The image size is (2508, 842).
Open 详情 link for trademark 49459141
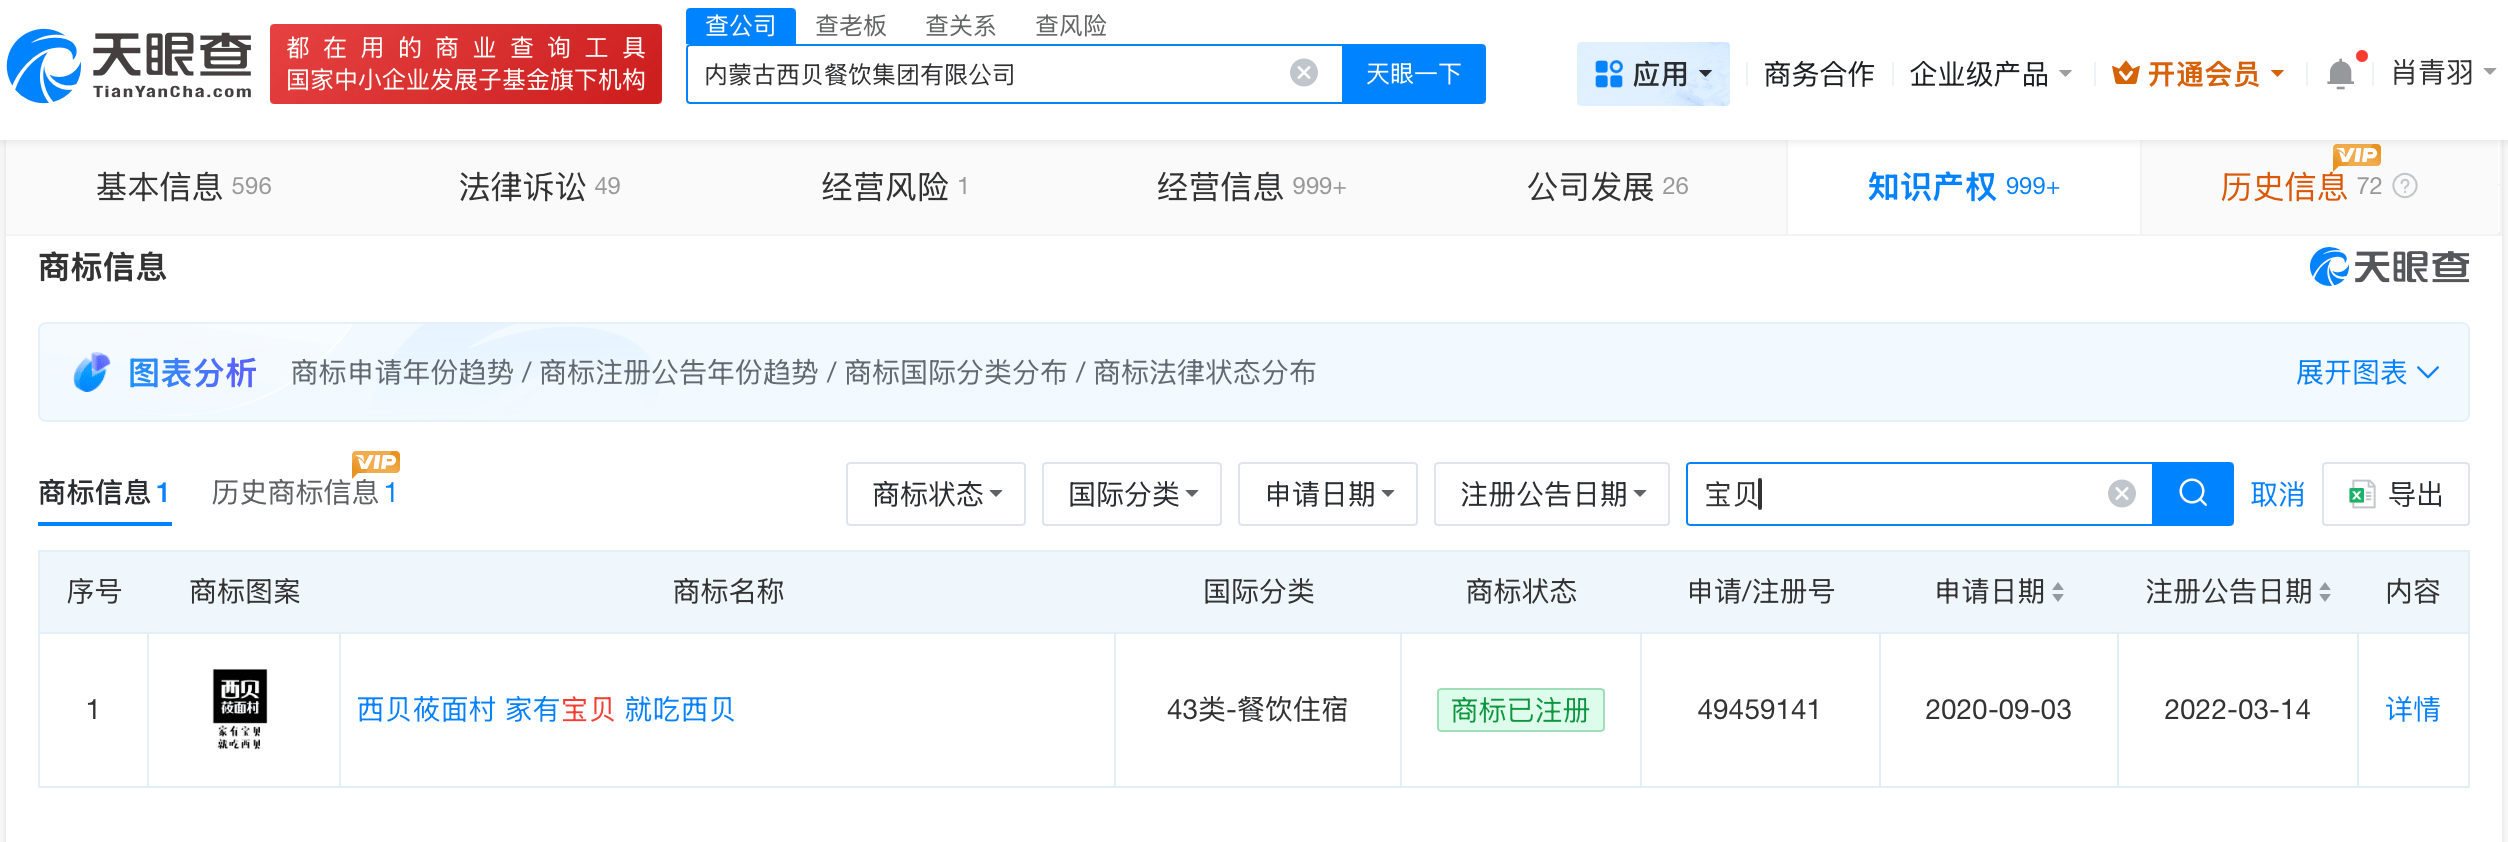(x=2412, y=709)
